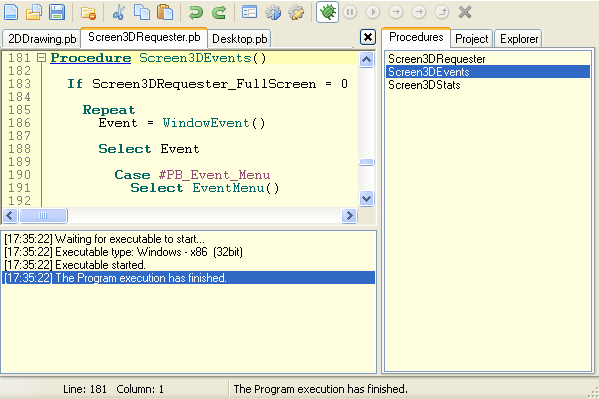Click the debugger Stop (pause) icon
599x399 pixels.
(350, 12)
